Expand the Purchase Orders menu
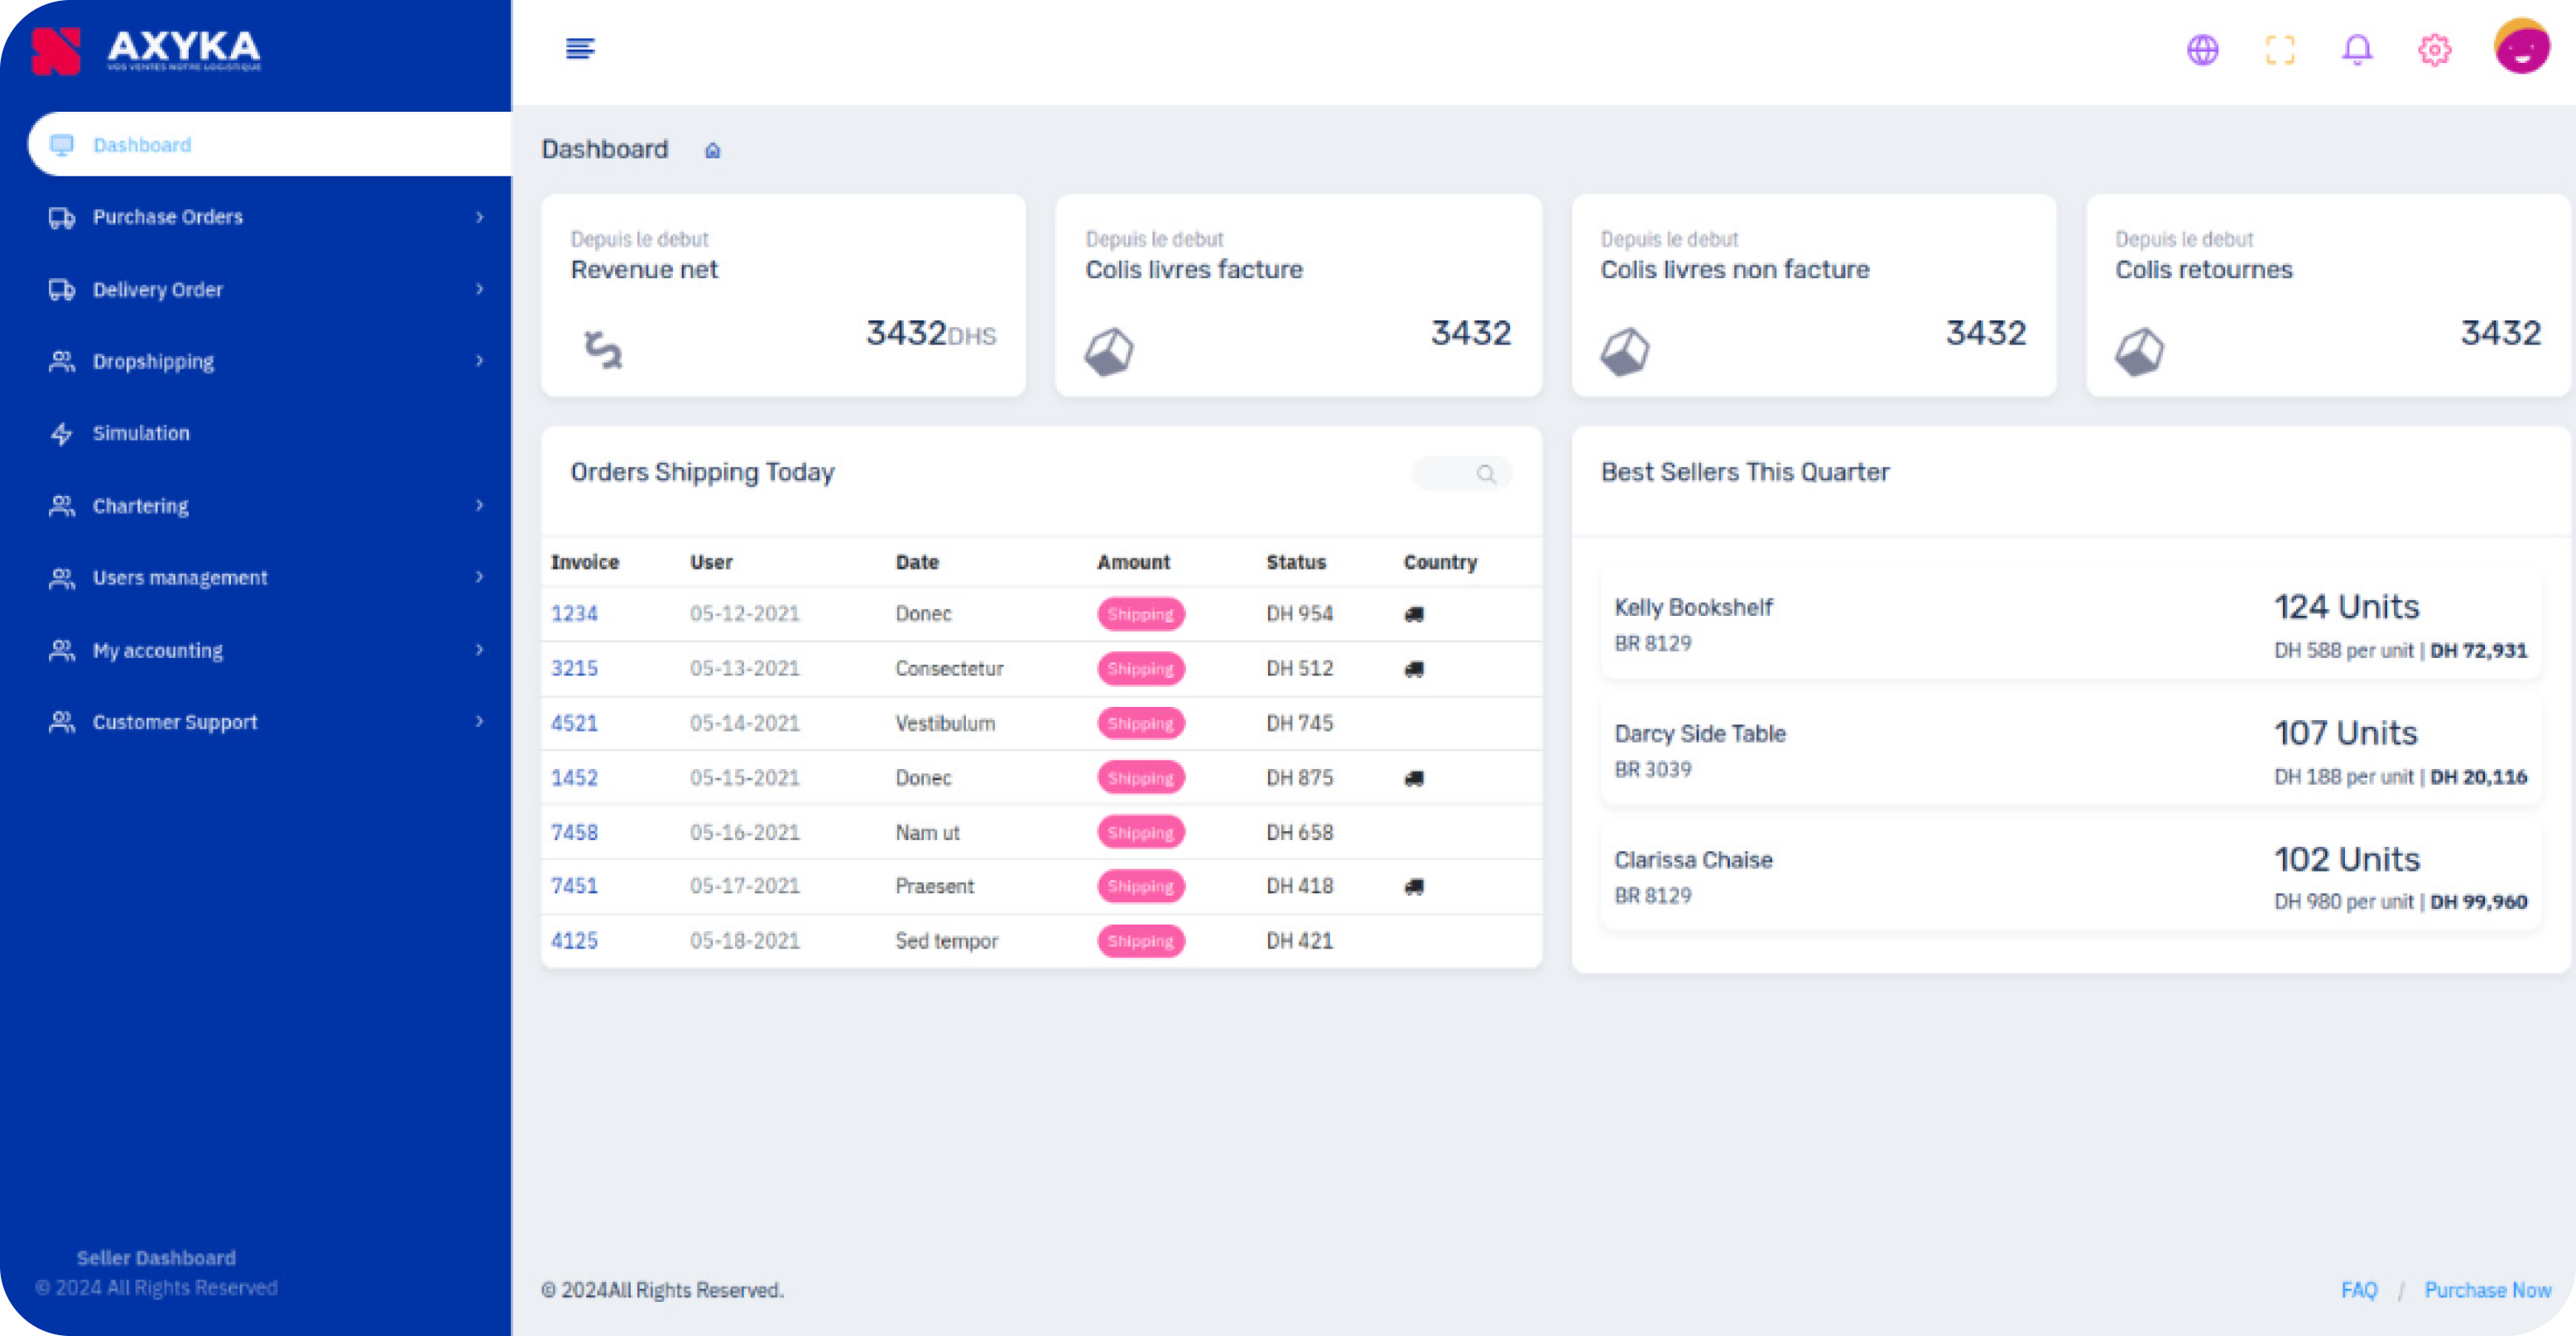2576x1336 pixels. click(x=167, y=217)
